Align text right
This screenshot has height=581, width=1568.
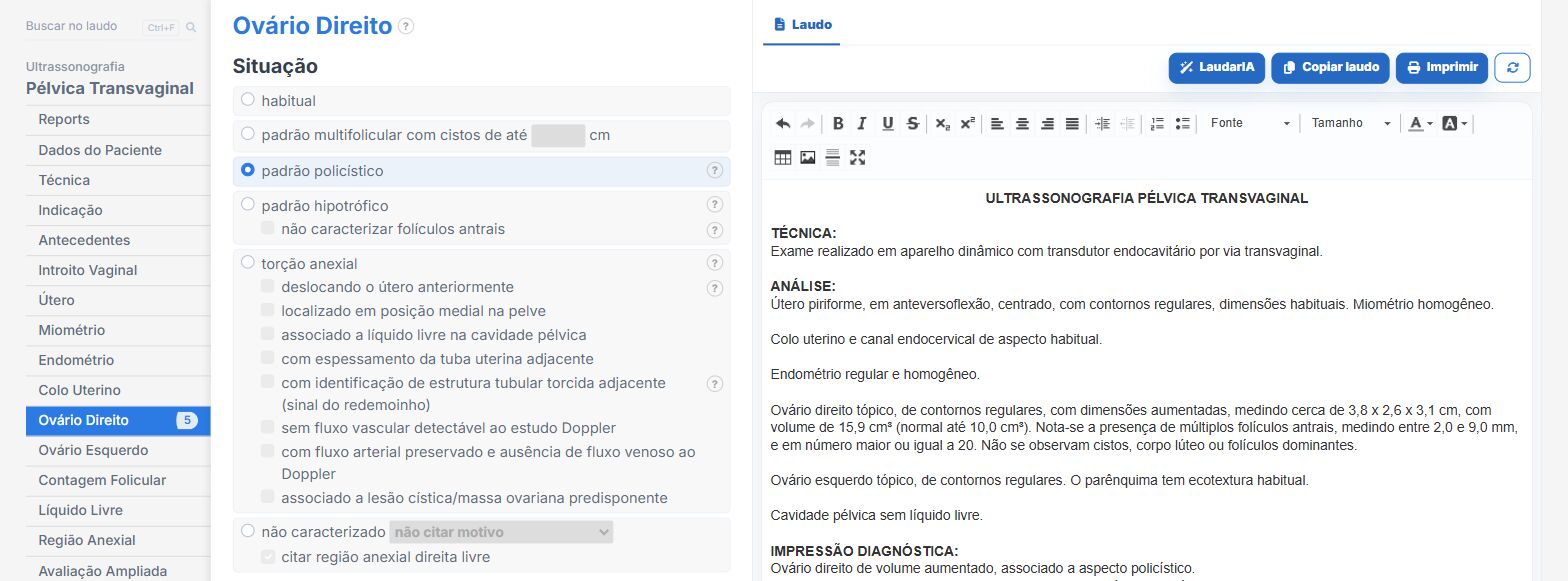point(1047,123)
